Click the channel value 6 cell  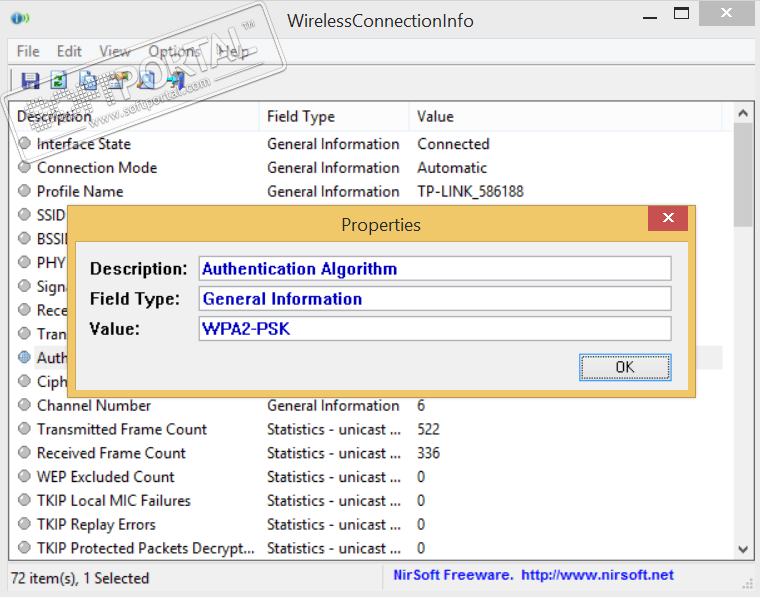[421, 405]
